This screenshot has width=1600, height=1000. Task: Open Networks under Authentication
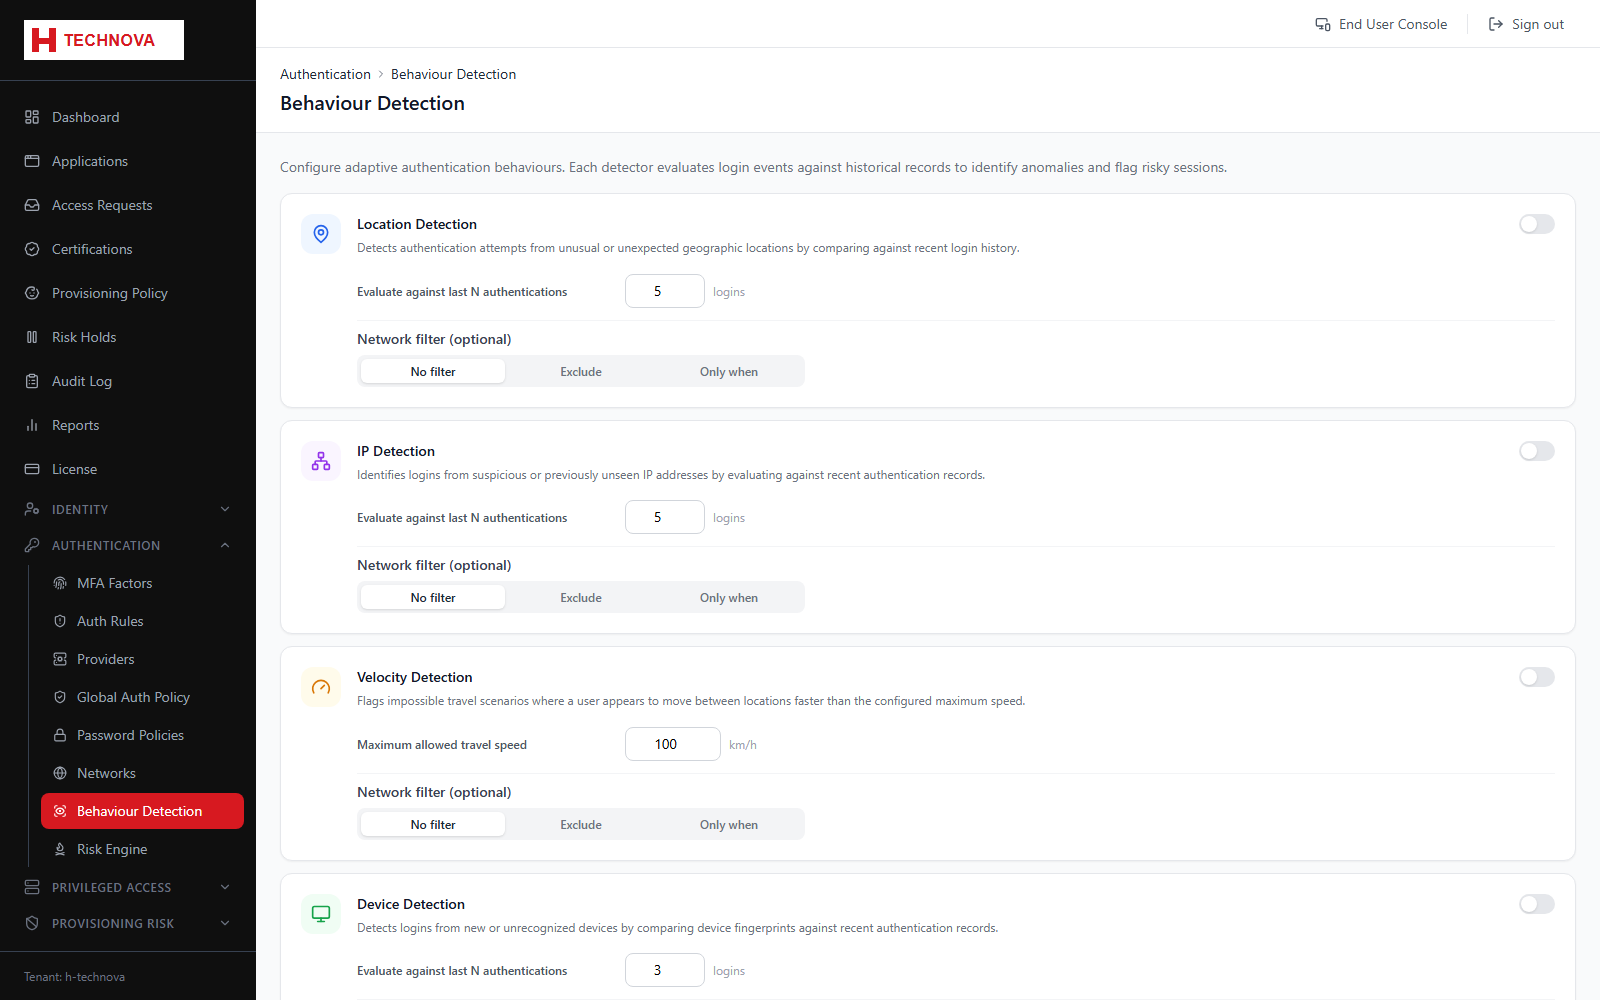(142, 773)
